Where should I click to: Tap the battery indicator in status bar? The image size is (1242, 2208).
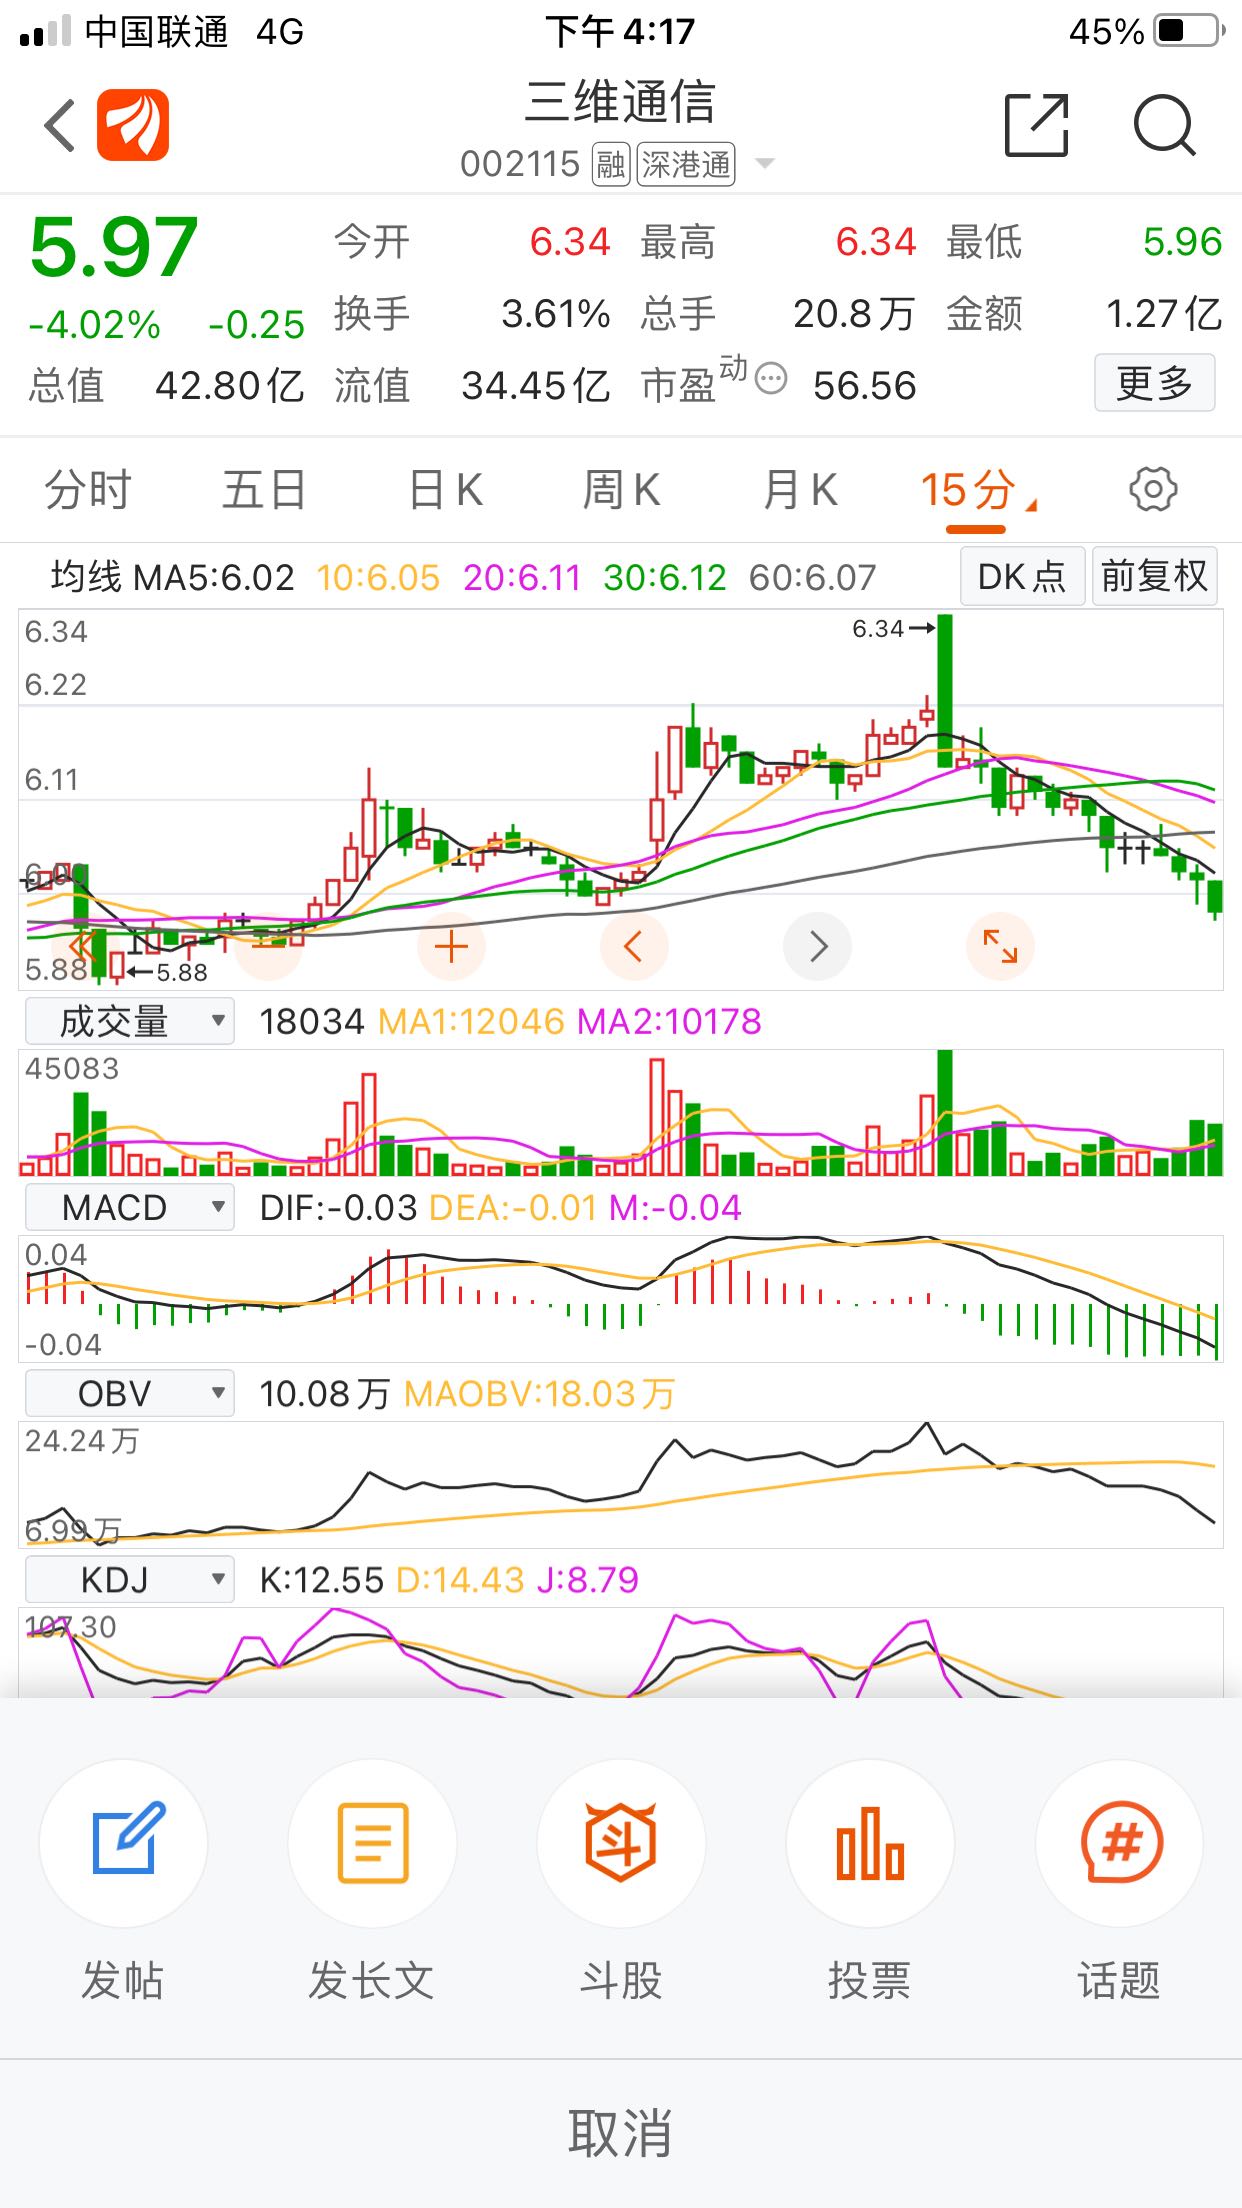(x=1191, y=31)
